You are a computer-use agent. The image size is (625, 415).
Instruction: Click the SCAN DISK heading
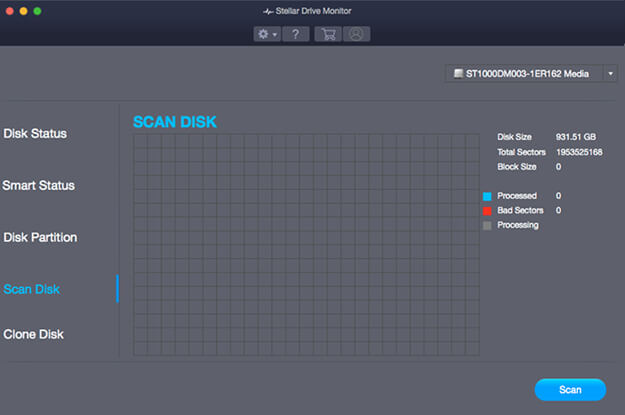[175, 122]
